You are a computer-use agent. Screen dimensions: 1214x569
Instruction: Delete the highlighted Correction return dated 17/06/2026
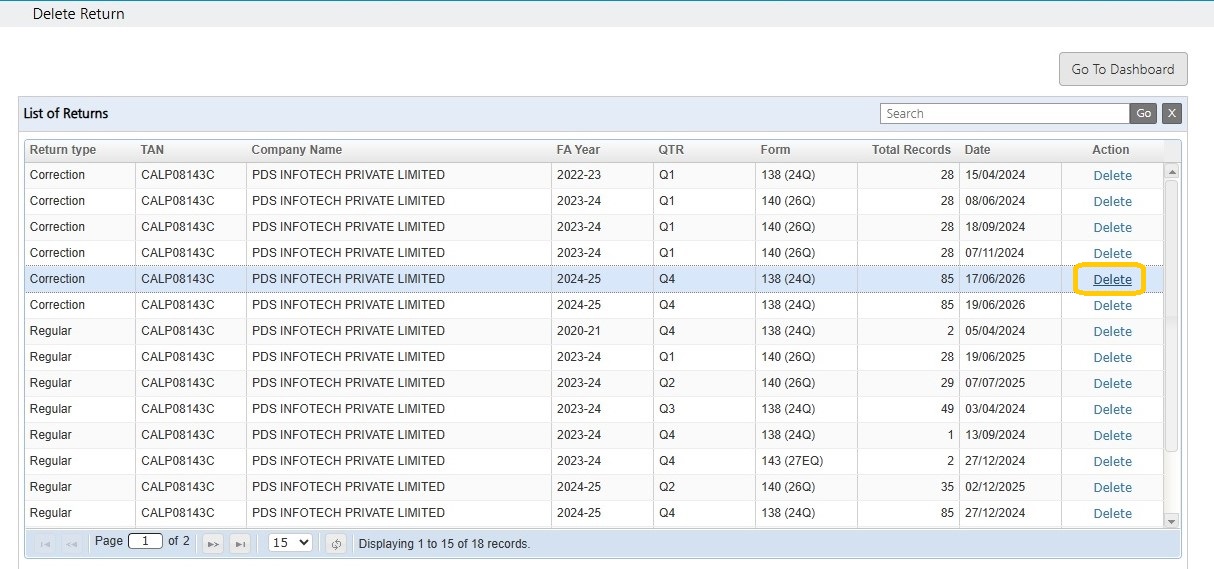tap(1112, 280)
